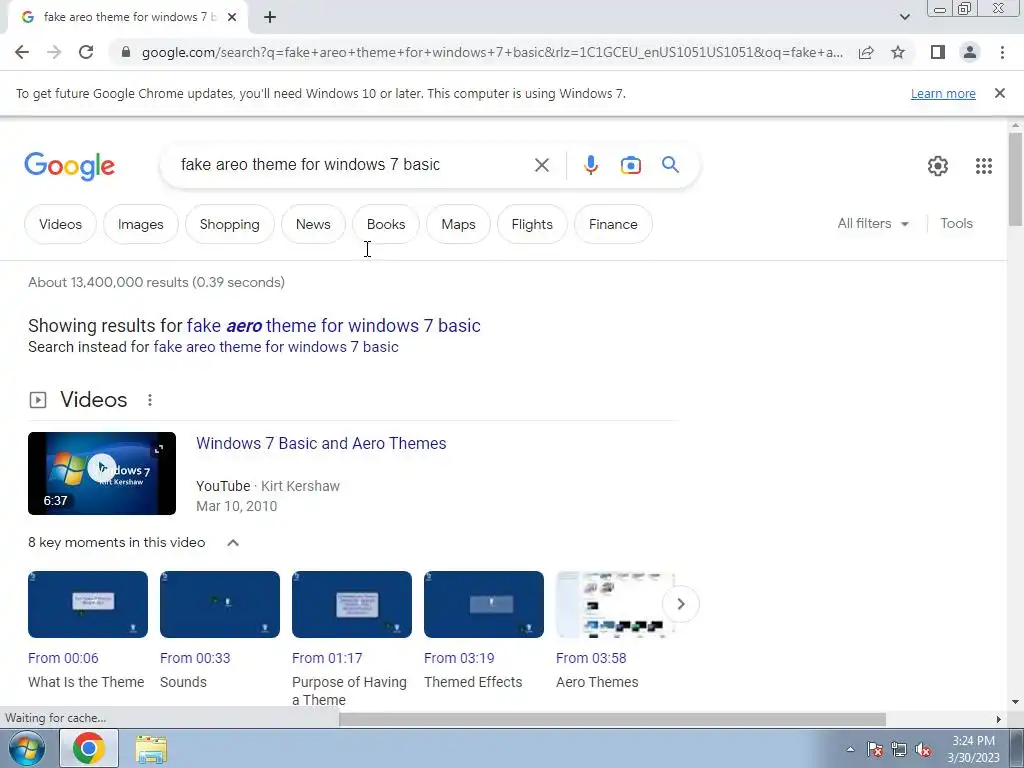Close the 'fake areo theme' tab
1024x768 pixels.
pyautogui.click(x=231, y=17)
